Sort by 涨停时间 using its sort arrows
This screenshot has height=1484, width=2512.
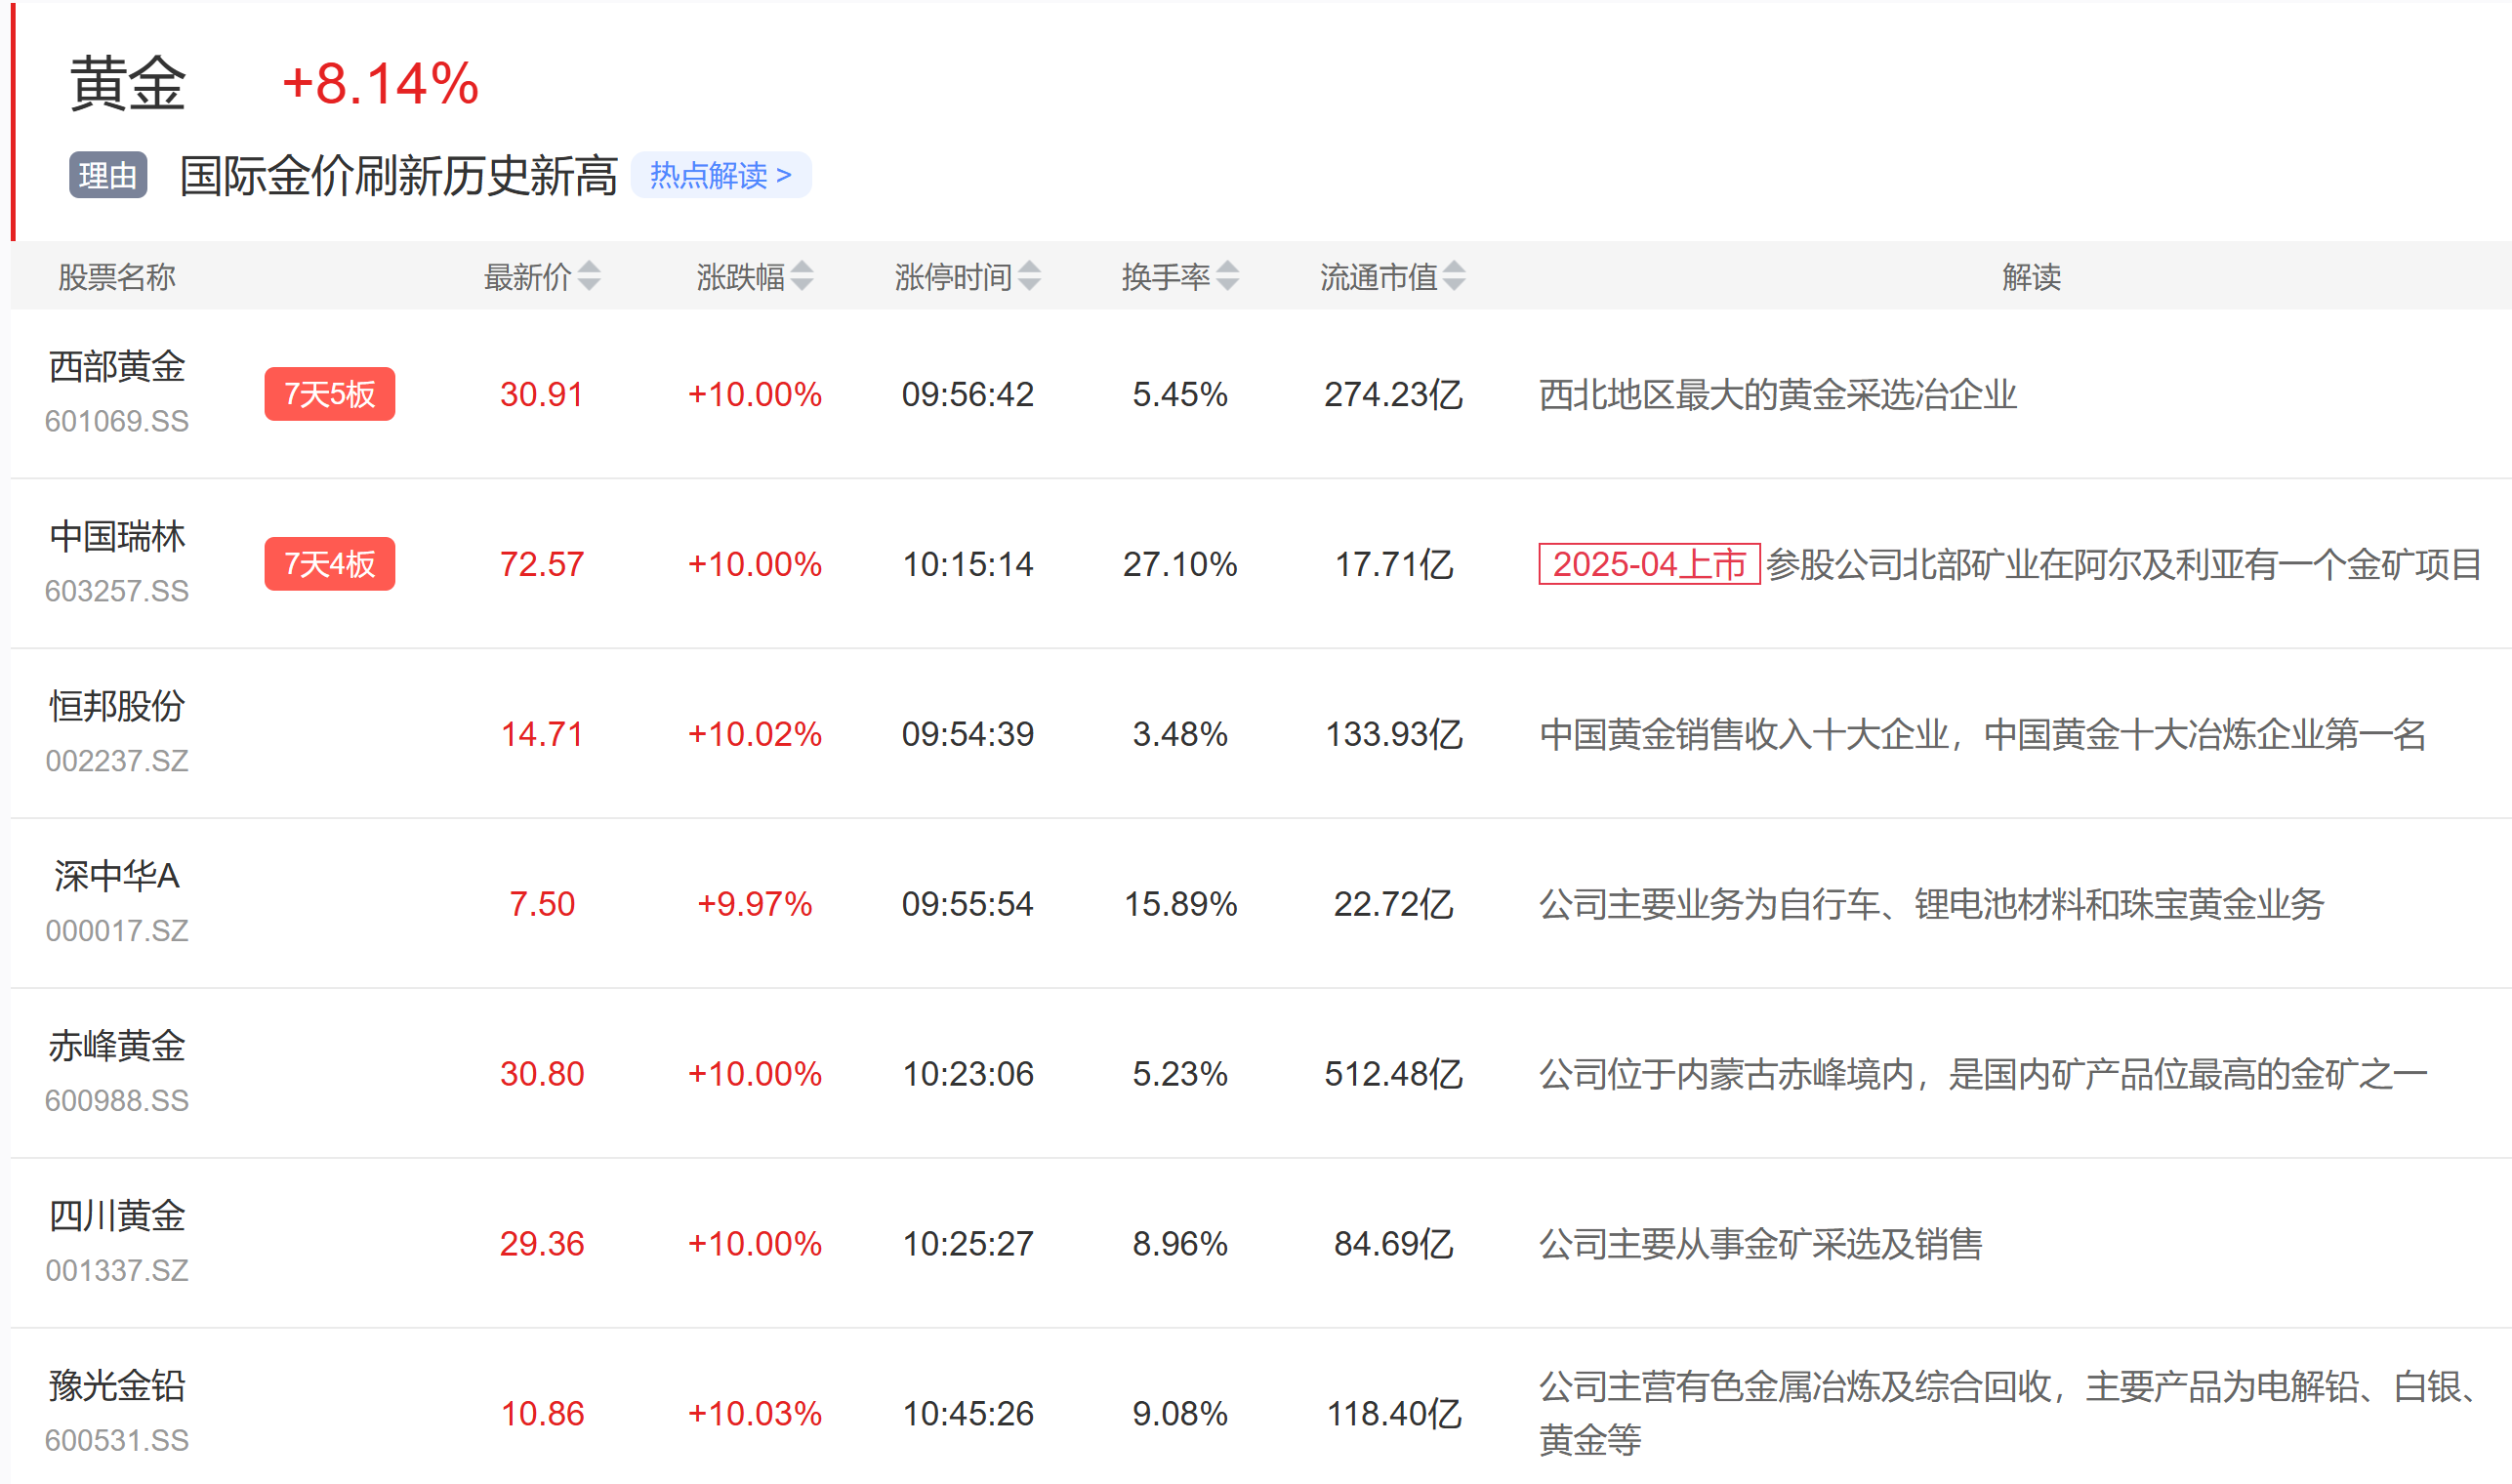point(1029,276)
